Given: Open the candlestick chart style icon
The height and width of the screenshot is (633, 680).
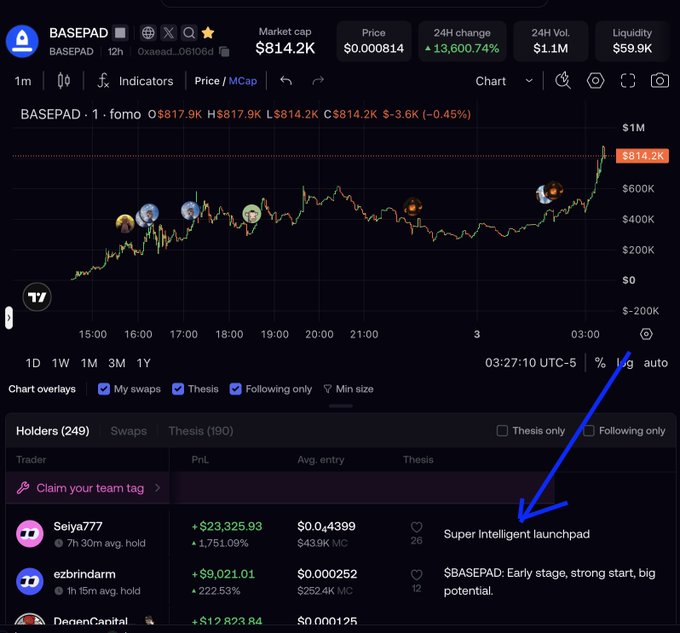Looking at the screenshot, I should coord(64,81).
